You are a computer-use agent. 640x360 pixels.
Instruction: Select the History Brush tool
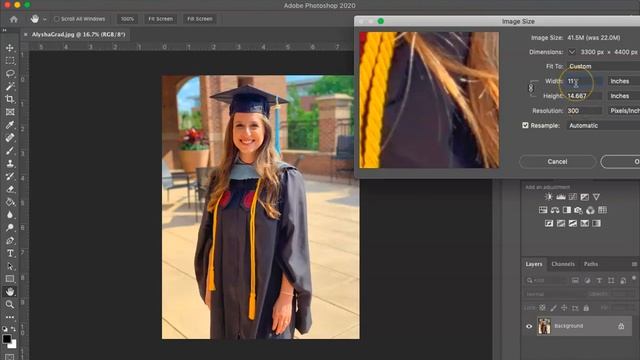pos(10,176)
